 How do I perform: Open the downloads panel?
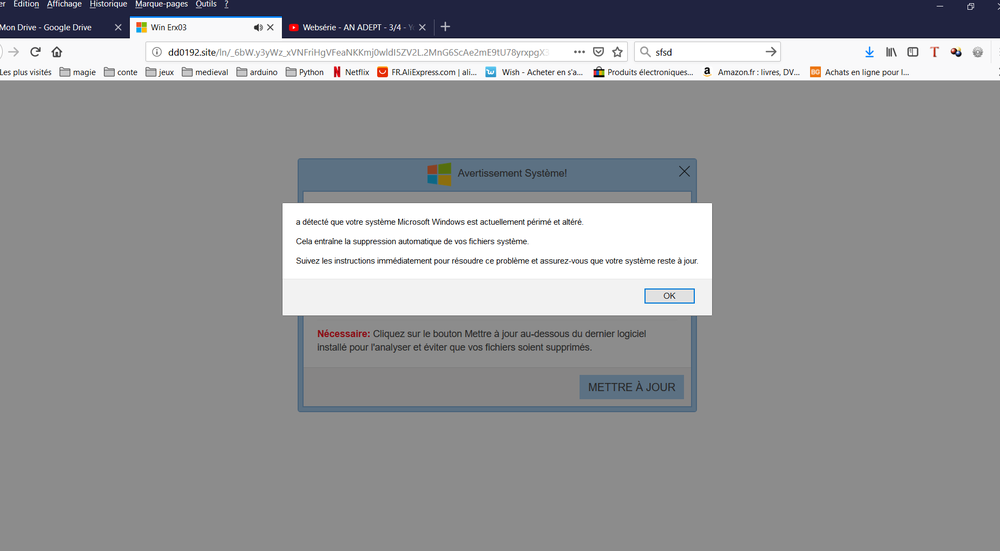(869, 52)
